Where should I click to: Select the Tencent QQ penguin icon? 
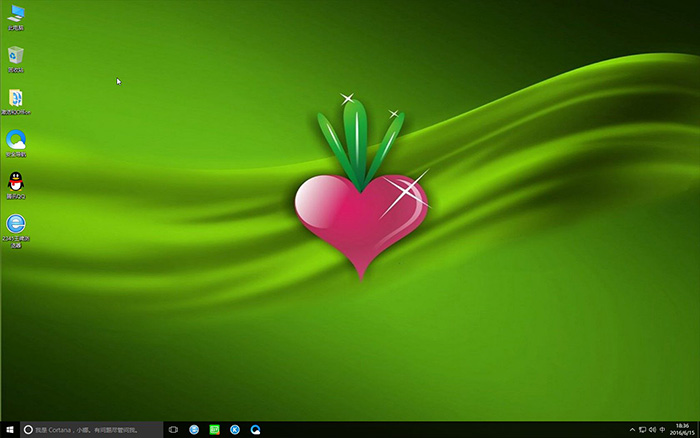click(x=16, y=185)
